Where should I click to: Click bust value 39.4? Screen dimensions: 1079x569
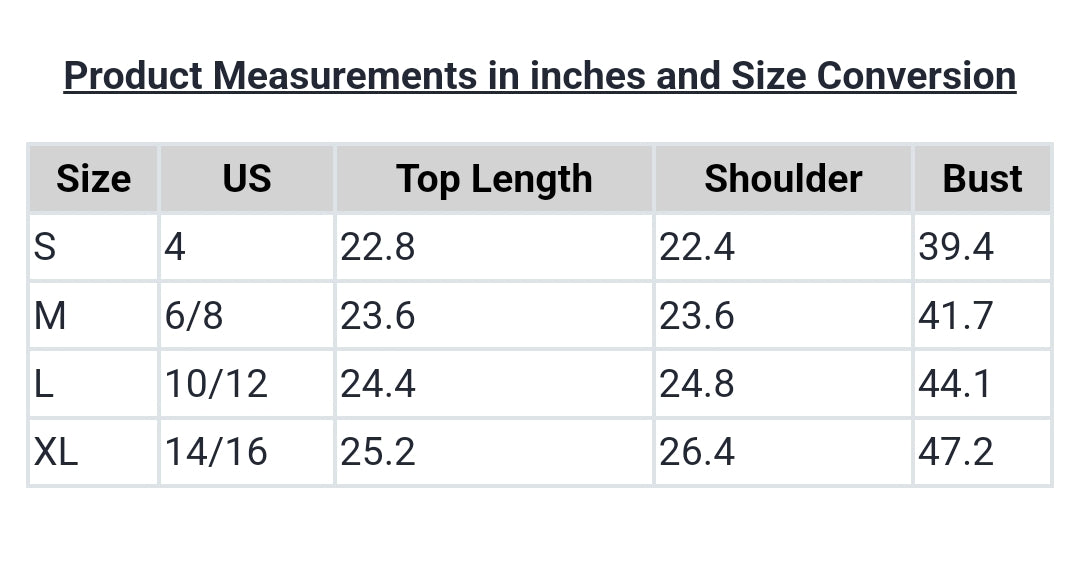coord(955,247)
